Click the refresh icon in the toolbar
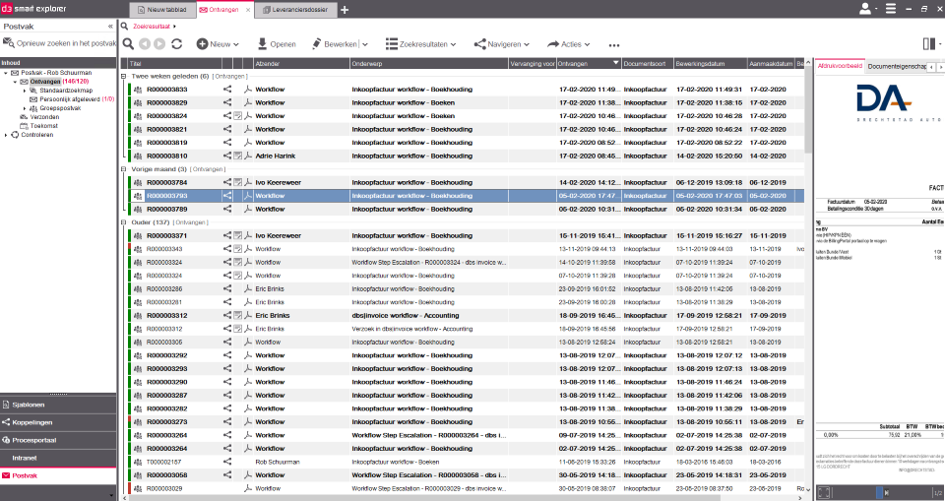Screen dimensions: 945x501 (x=177, y=44)
